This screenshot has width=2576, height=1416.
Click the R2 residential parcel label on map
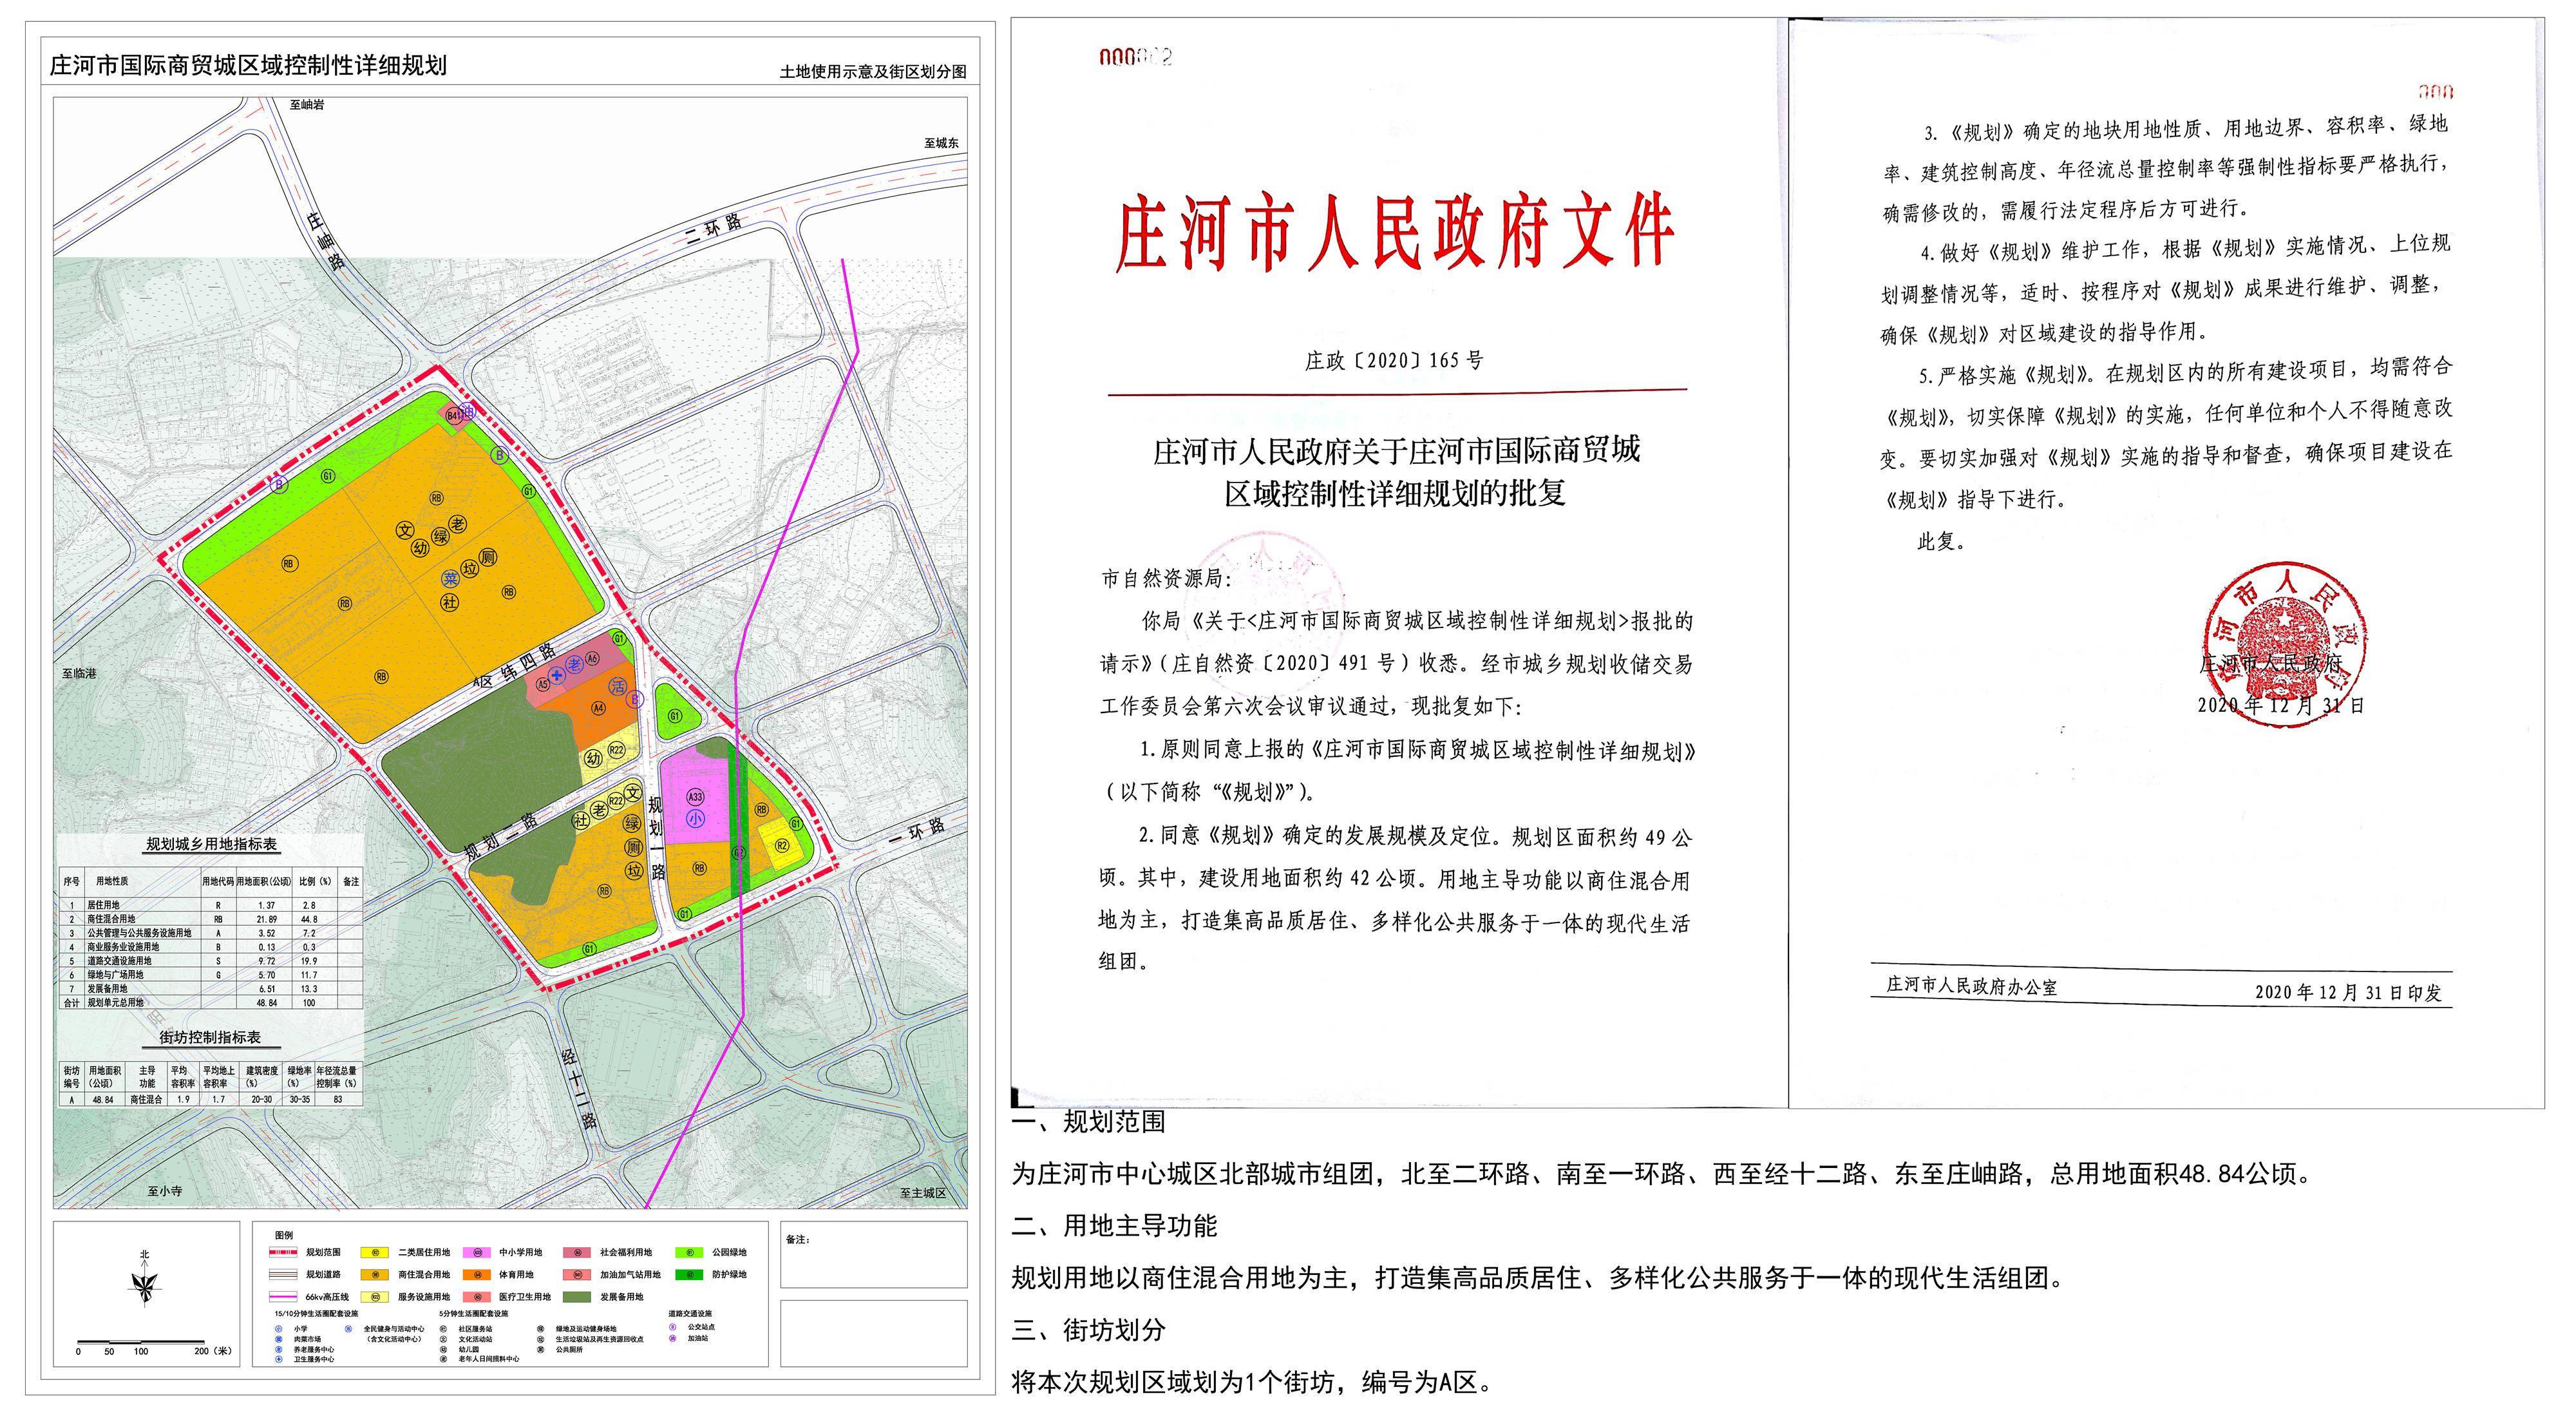click(782, 845)
